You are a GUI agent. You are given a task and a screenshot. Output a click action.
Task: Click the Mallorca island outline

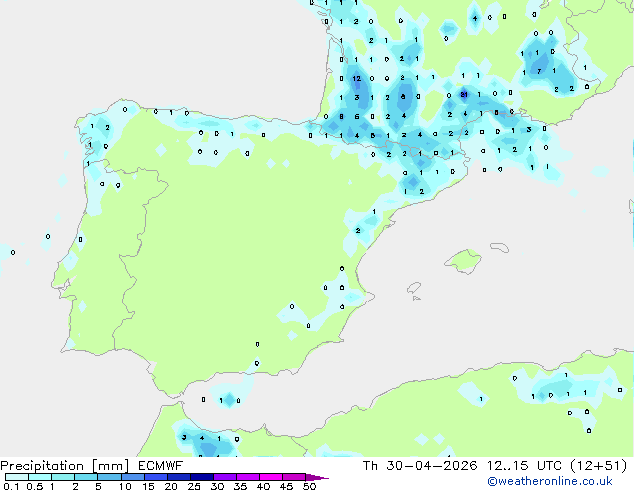[x=463, y=261]
